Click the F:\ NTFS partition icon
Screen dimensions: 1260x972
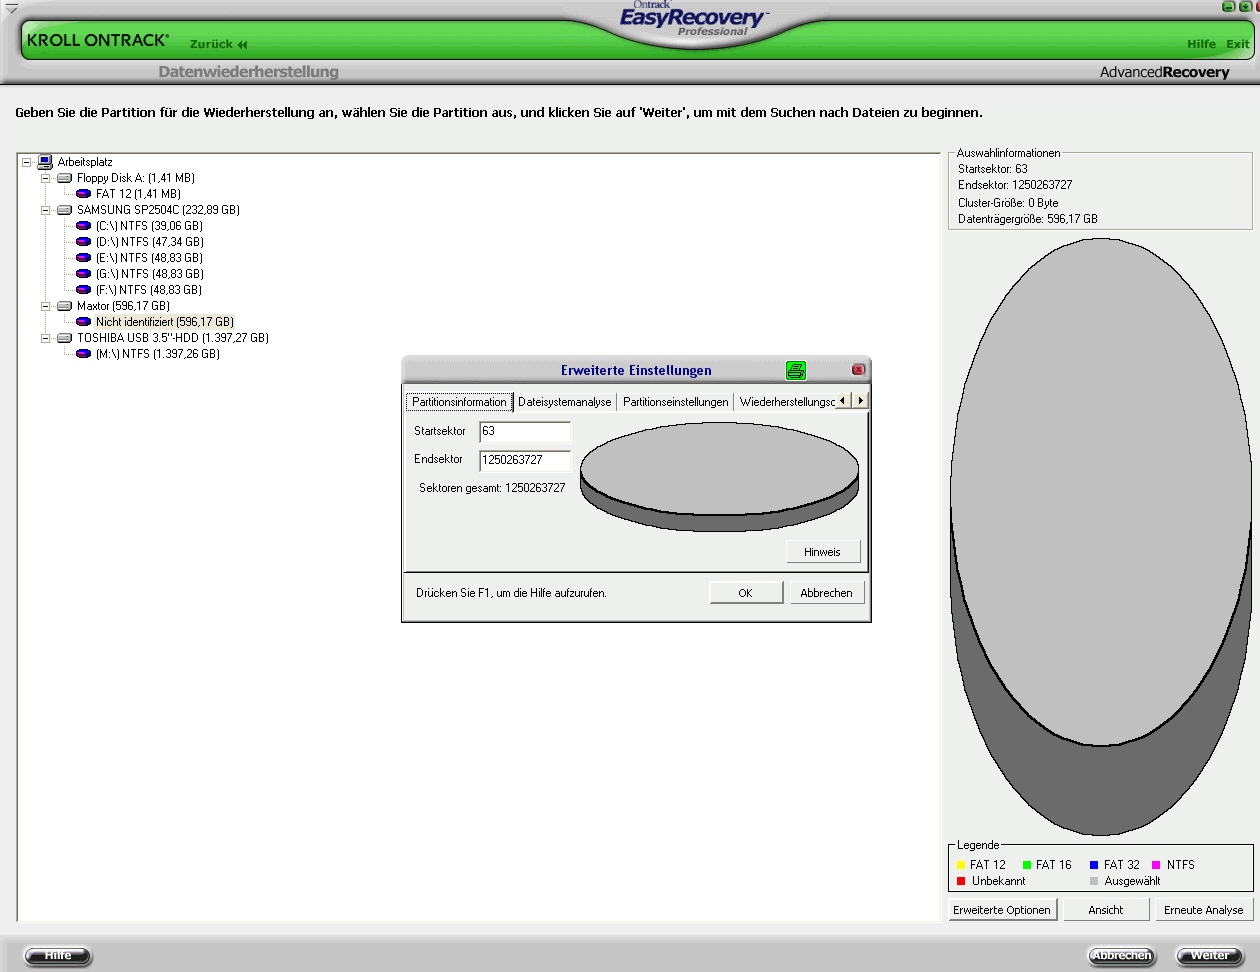click(x=84, y=290)
